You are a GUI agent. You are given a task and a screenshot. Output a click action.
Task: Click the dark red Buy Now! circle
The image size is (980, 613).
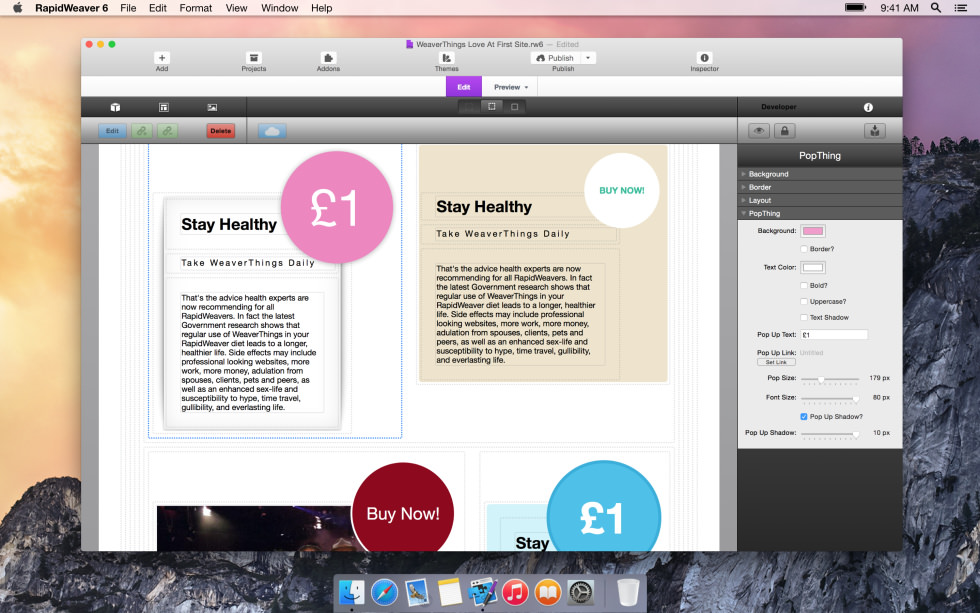coord(403,507)
